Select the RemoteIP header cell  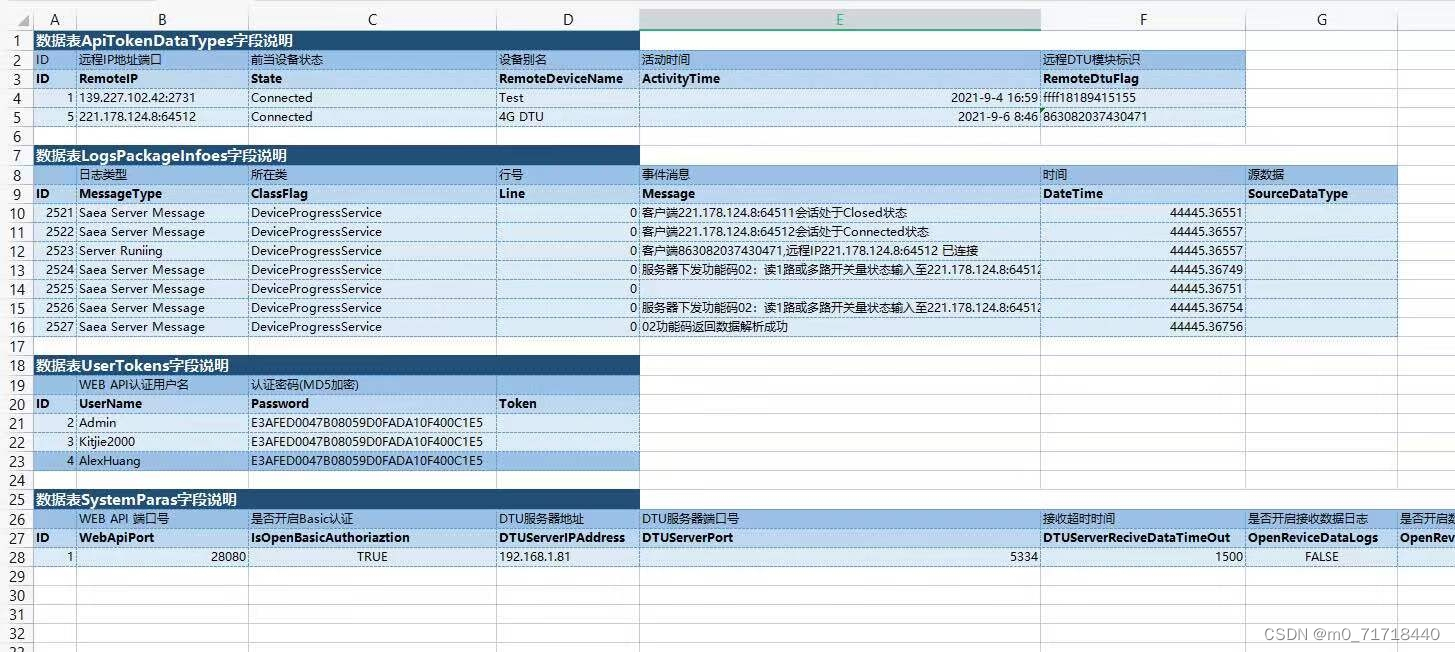coord(162,79)
